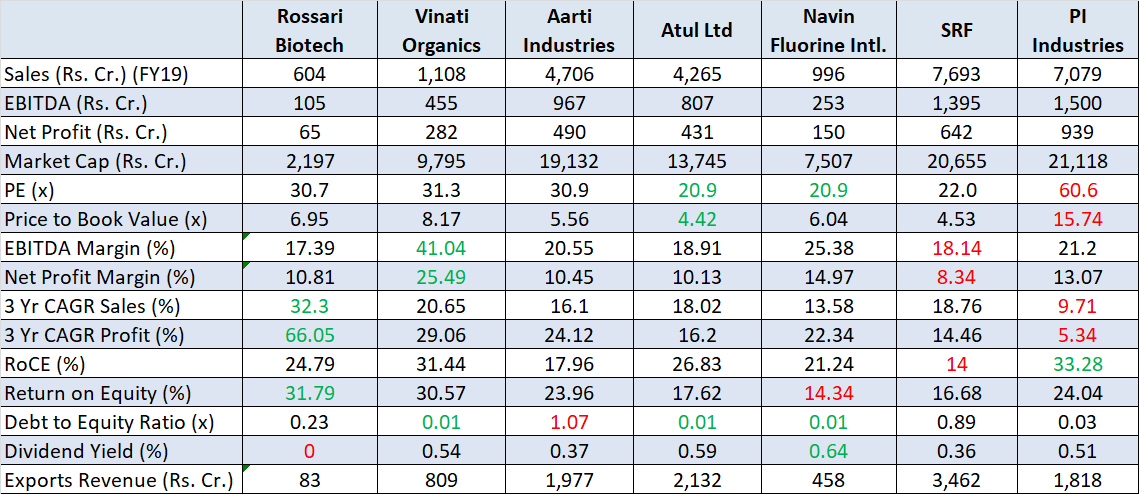Select SRF's Market Cap cell 20,655
Screen dimensions: 1139x494
coord(957,162)
